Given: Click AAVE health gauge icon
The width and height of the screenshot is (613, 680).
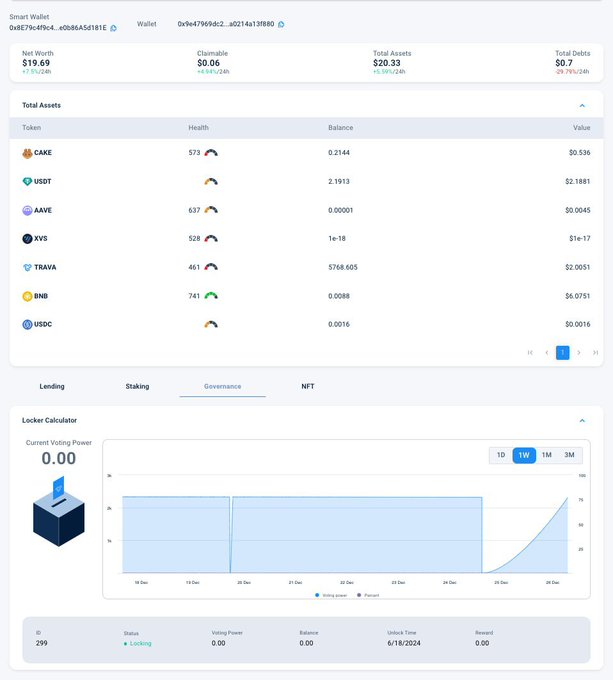Looking at the screenshot, I should [x=211, y=210].
